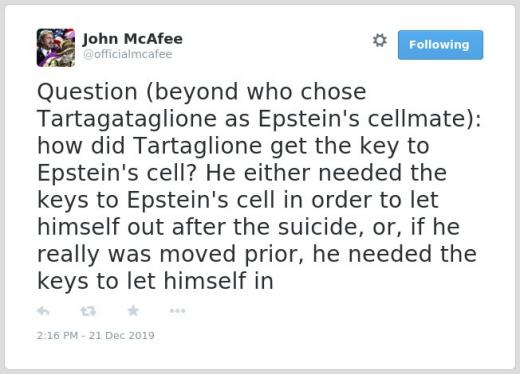Open the gear settings icon beside Following

(380, 40)
